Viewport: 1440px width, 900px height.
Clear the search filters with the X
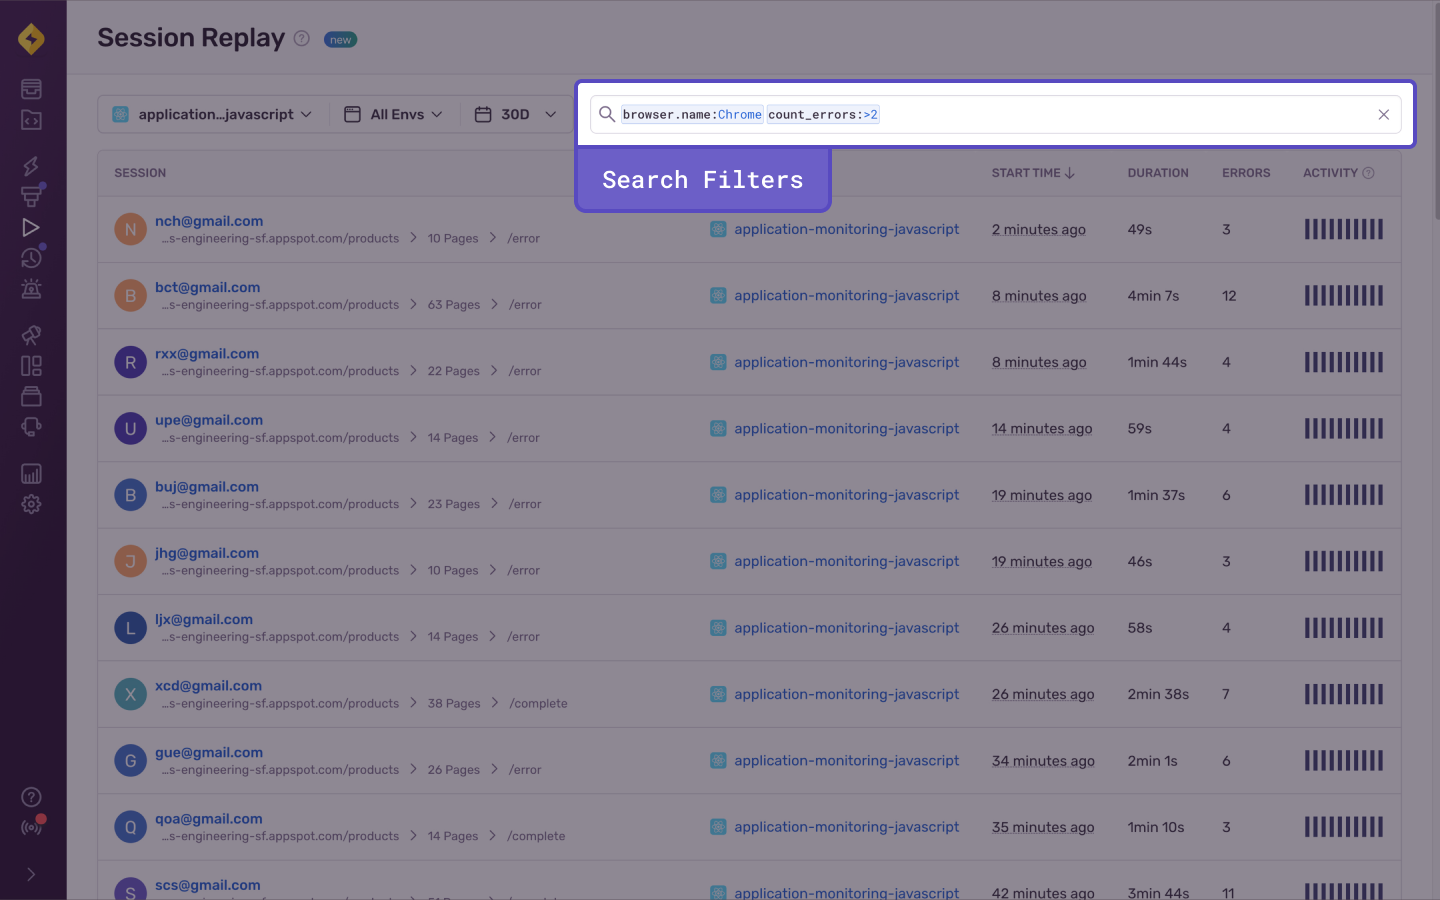(1383, 114)
